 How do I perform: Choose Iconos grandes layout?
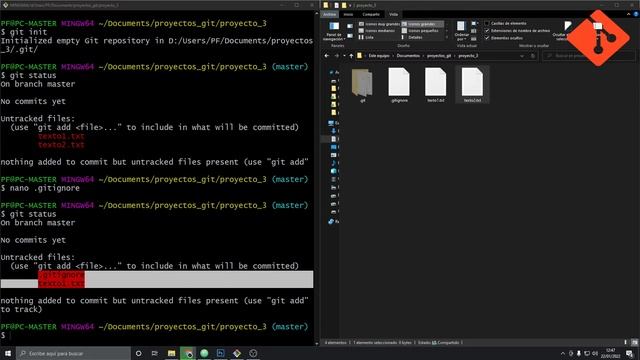coord(422,24)
